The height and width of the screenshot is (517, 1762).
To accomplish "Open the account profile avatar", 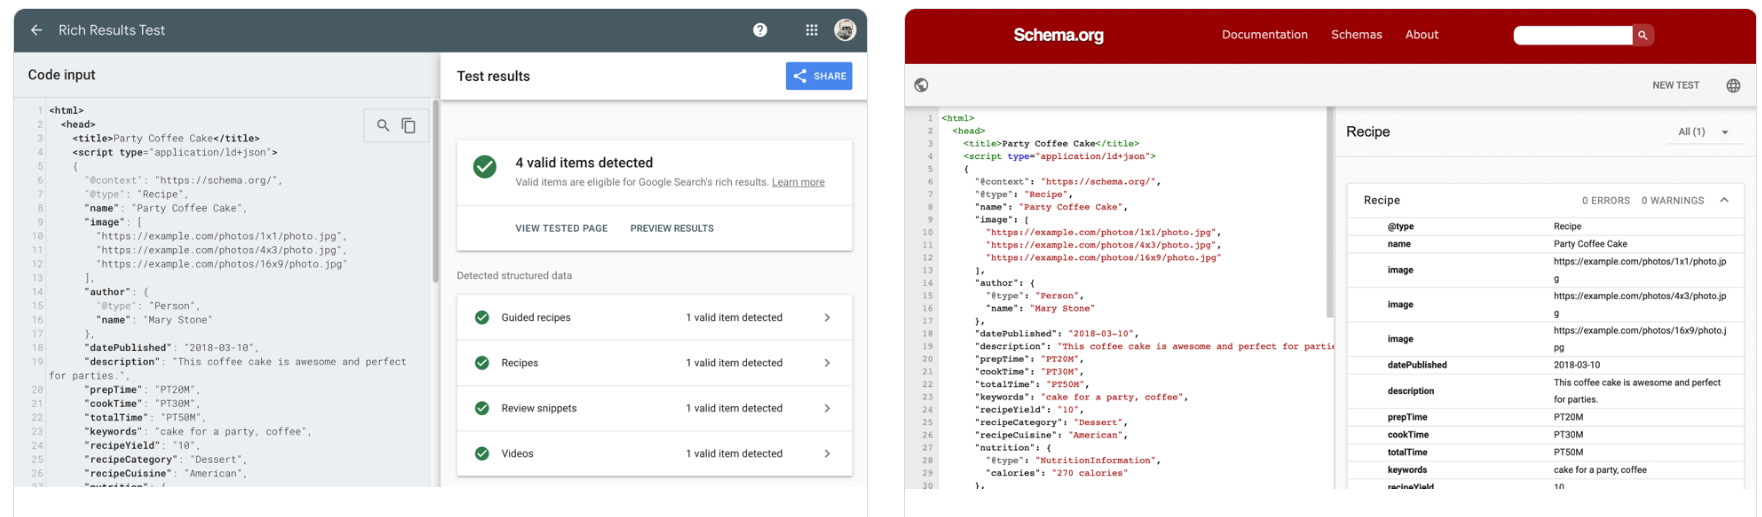I will coord(845,30).
